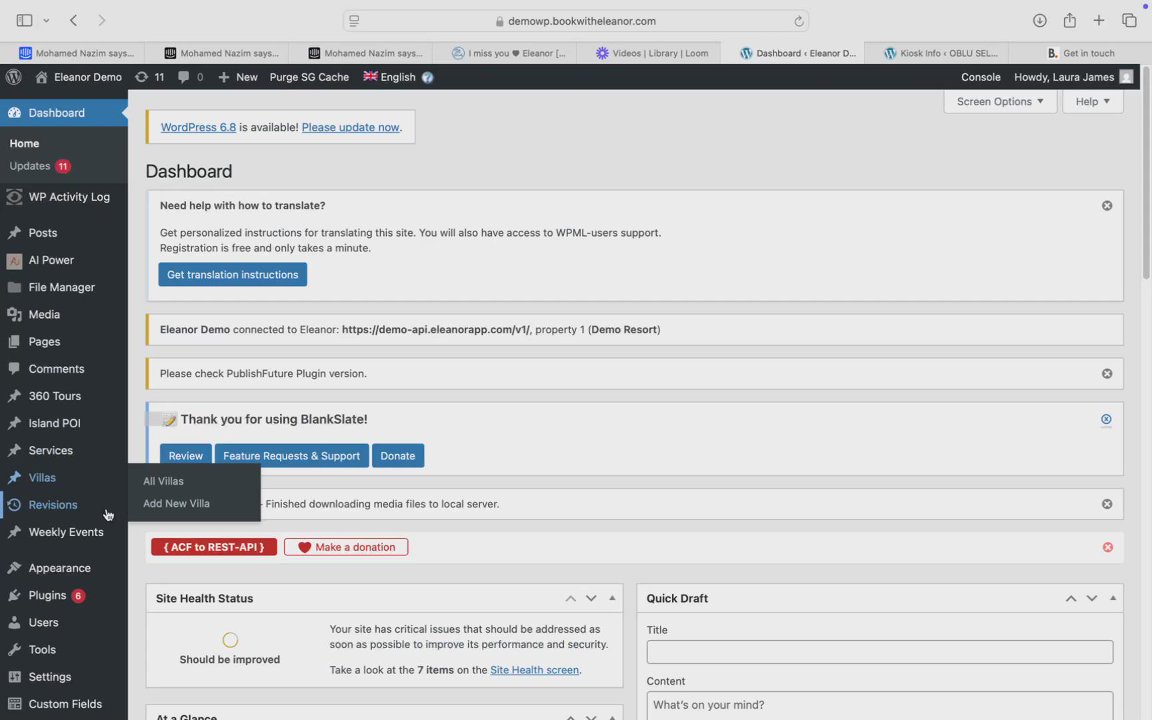Open the WordPress 6.8 link
The image size is (1152, 720).
click(198, 127)
